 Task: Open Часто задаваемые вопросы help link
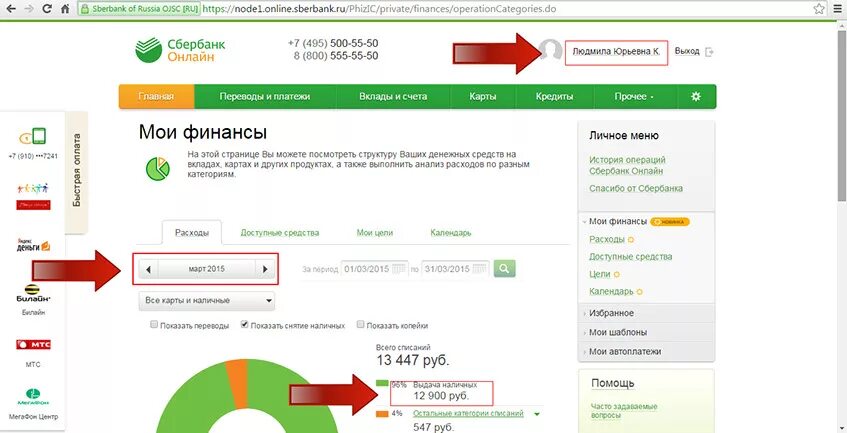624,411
